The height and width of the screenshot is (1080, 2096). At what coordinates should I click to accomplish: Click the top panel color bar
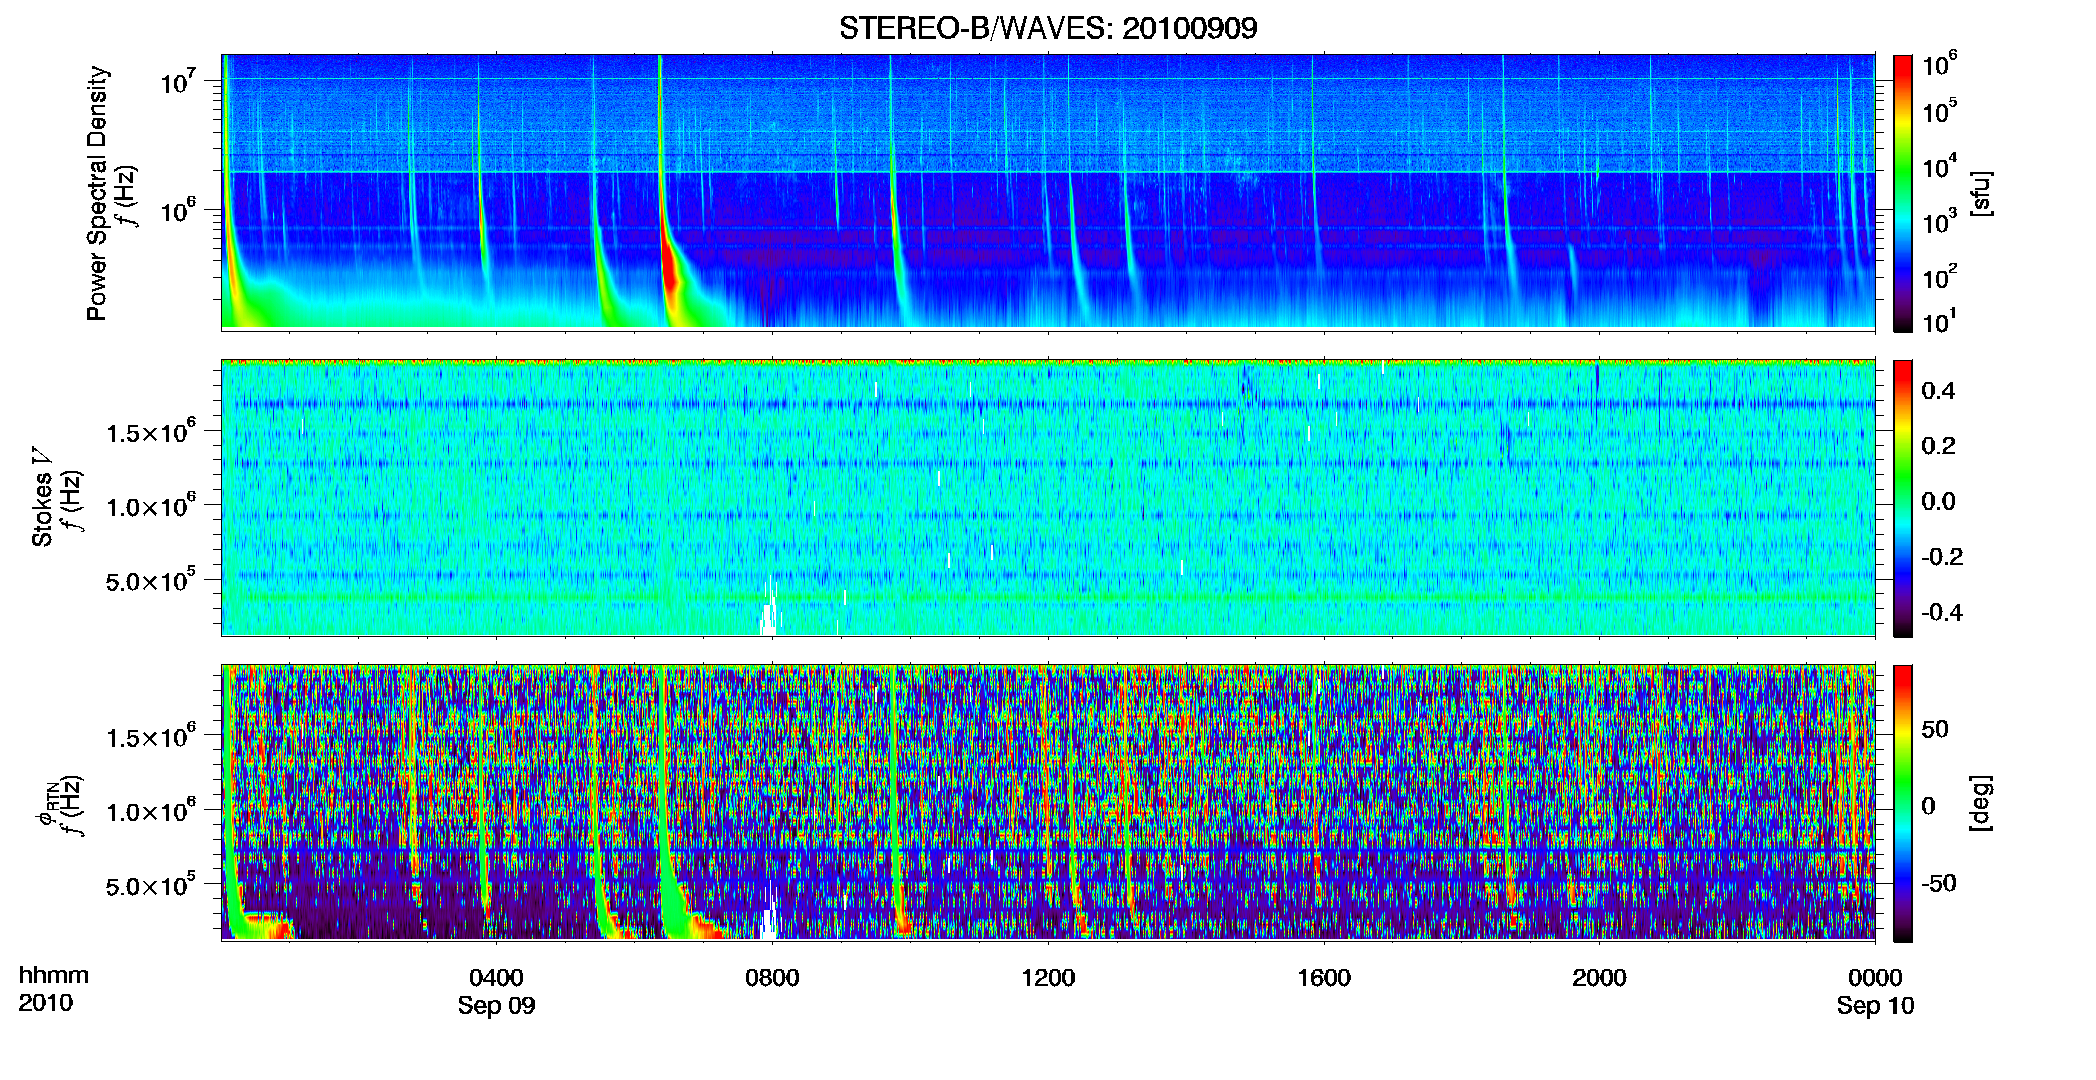1903,193
